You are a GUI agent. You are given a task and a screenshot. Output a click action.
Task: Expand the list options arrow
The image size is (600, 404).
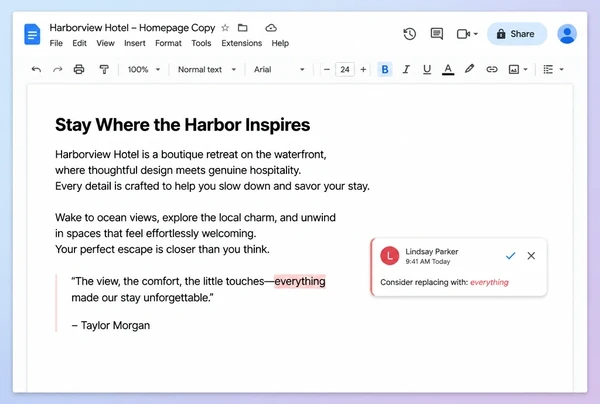point(561,70)
